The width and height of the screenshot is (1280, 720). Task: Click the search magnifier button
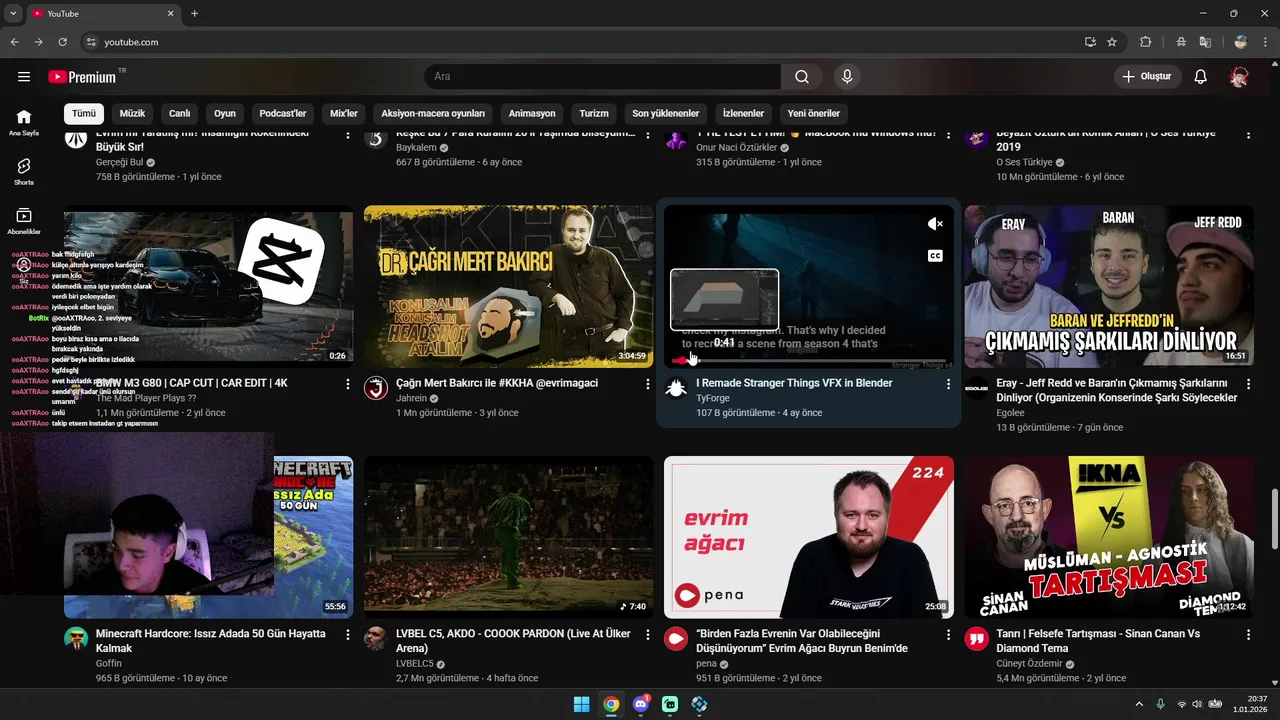[x=802, y=77]
